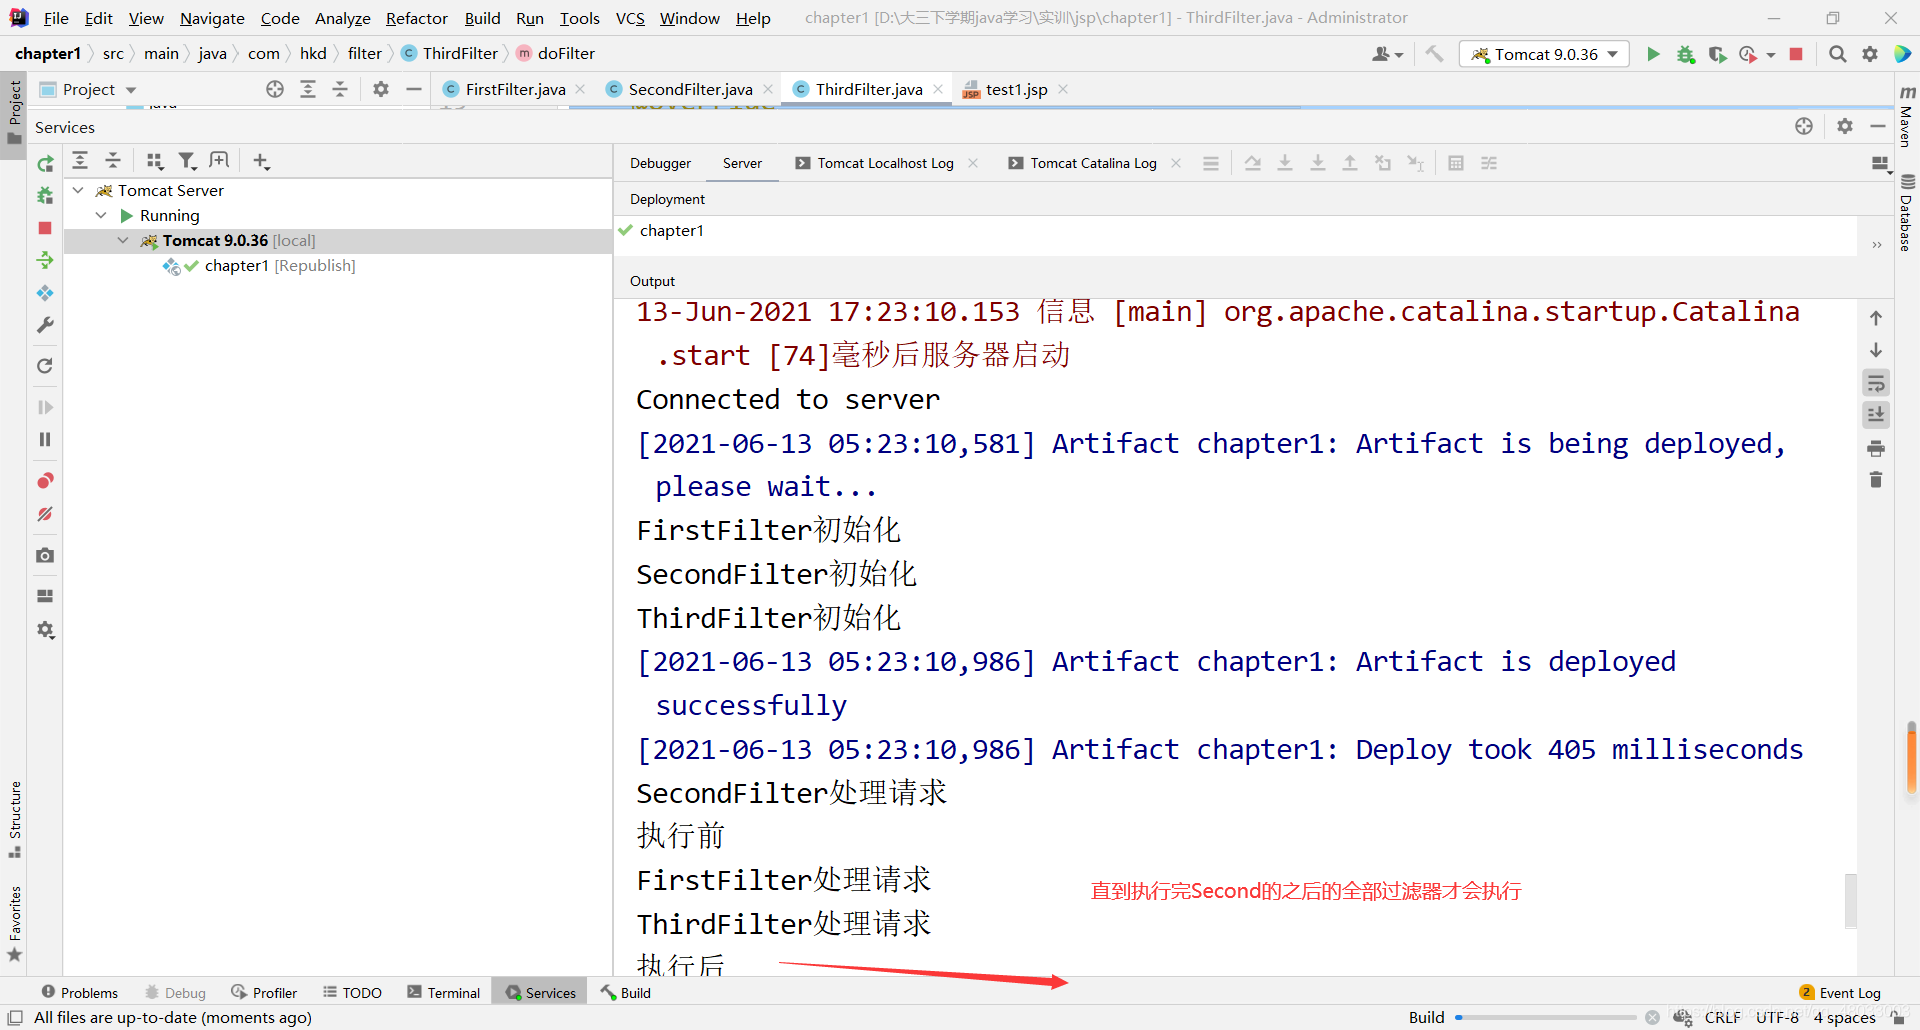Open the Services options gear menu
The width and height of the screenshot is (1920, 1030).
coord(1844,126)
